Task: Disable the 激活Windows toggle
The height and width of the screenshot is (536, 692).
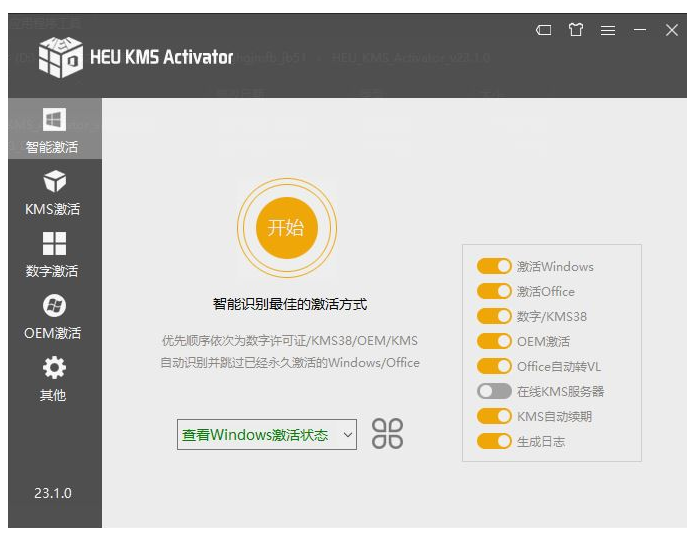Action: pyautogui.click(x=494, y=267)
